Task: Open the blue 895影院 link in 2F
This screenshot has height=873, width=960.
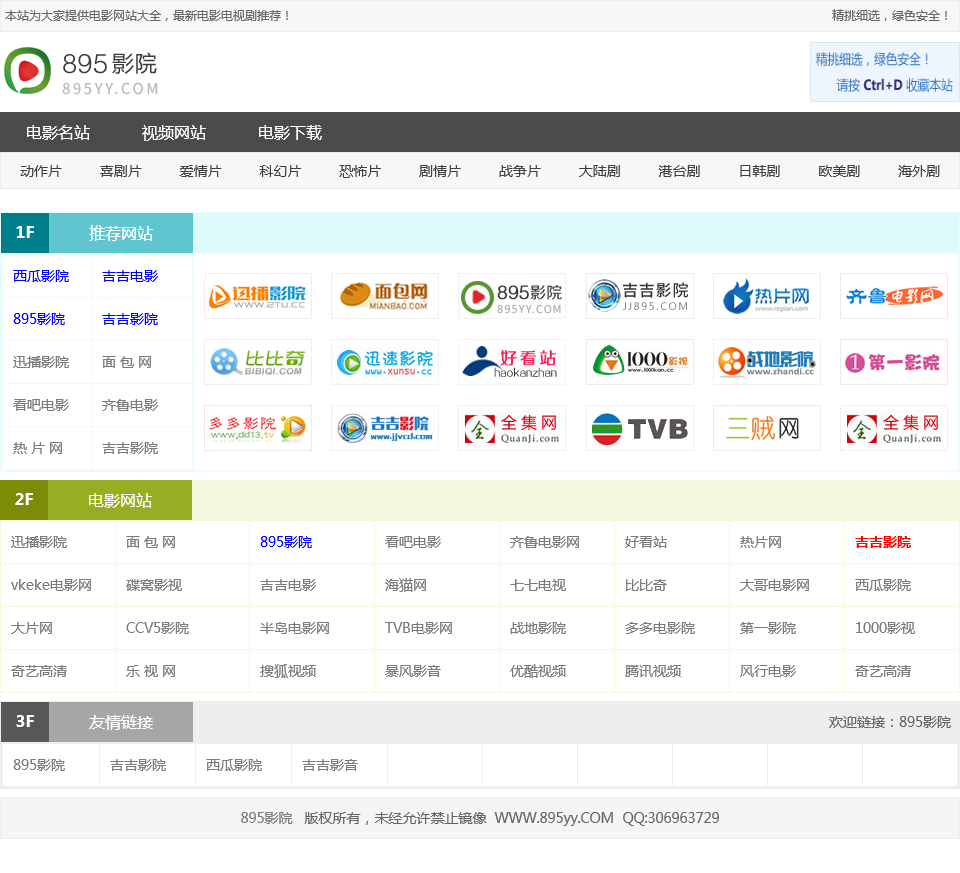Action: tap(286, 542)
